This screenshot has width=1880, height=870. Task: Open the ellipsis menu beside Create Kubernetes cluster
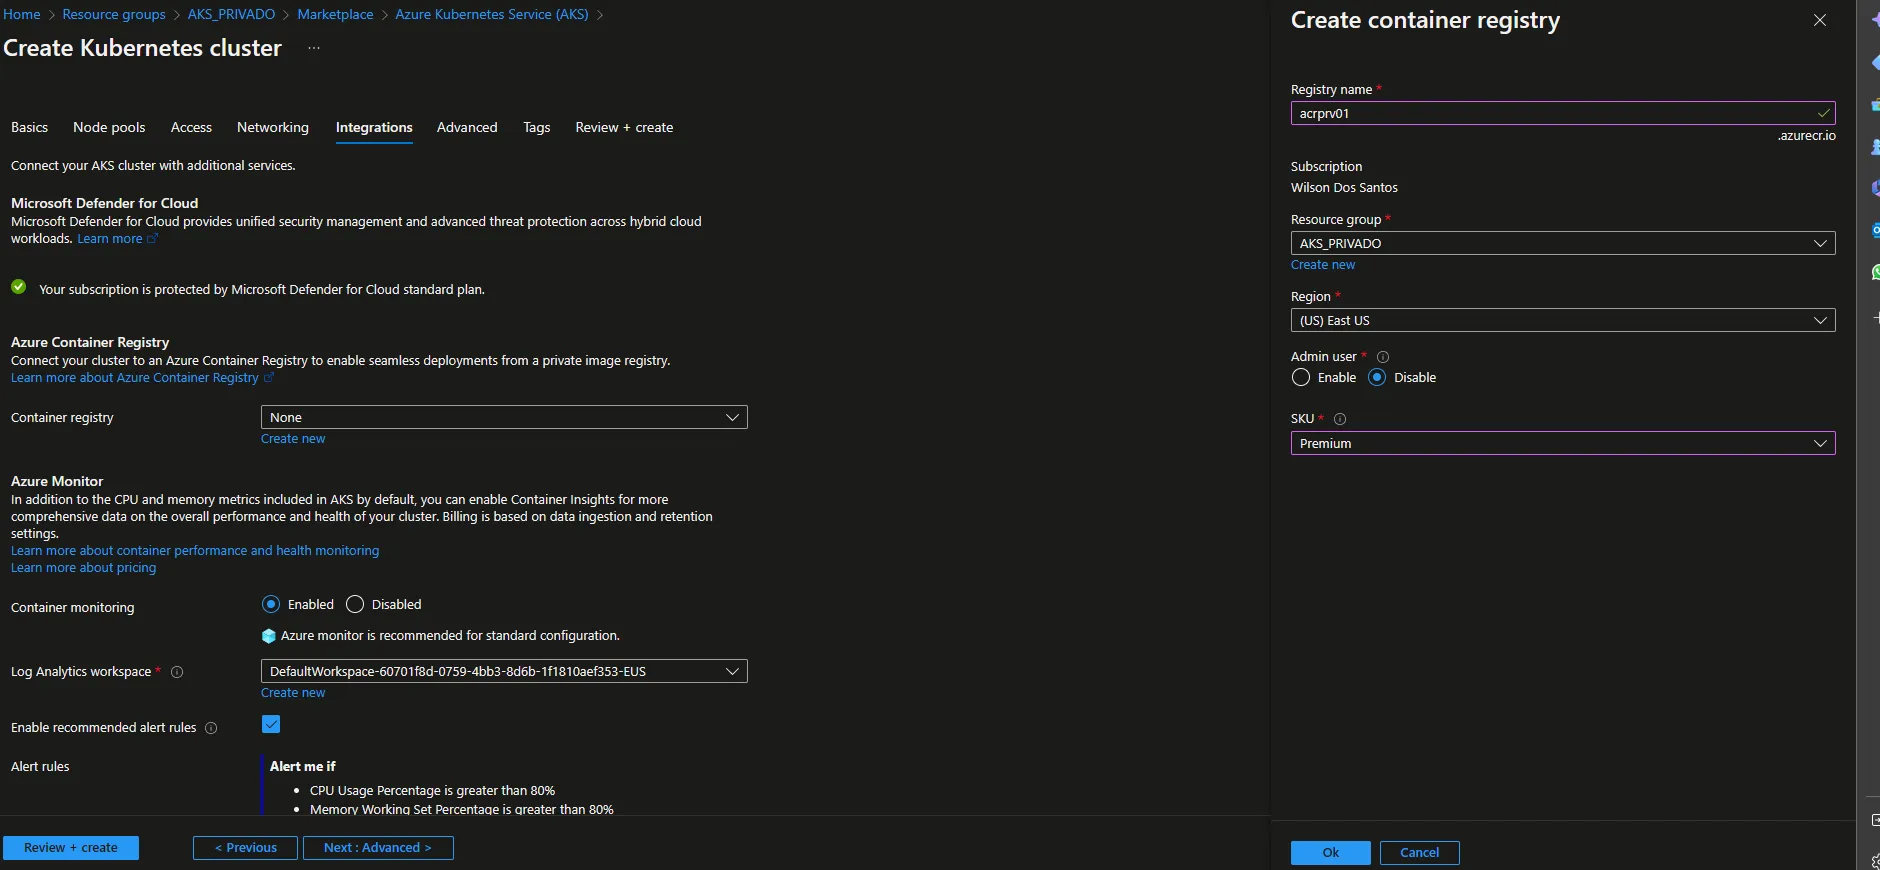click(x=313, y=48)
